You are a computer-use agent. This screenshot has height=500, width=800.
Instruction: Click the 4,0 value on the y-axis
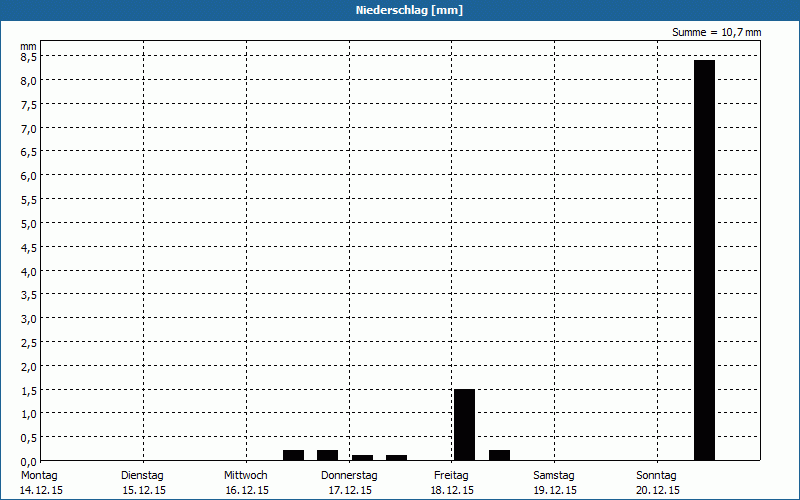click(x=29, y=271)
